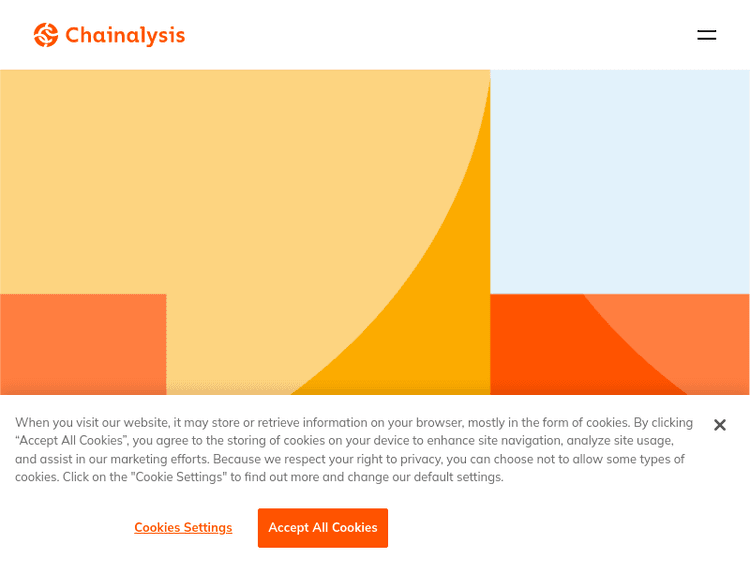Click the Chainalysis swirl logo icon
The image size is (750, 563).
[46, 35]
